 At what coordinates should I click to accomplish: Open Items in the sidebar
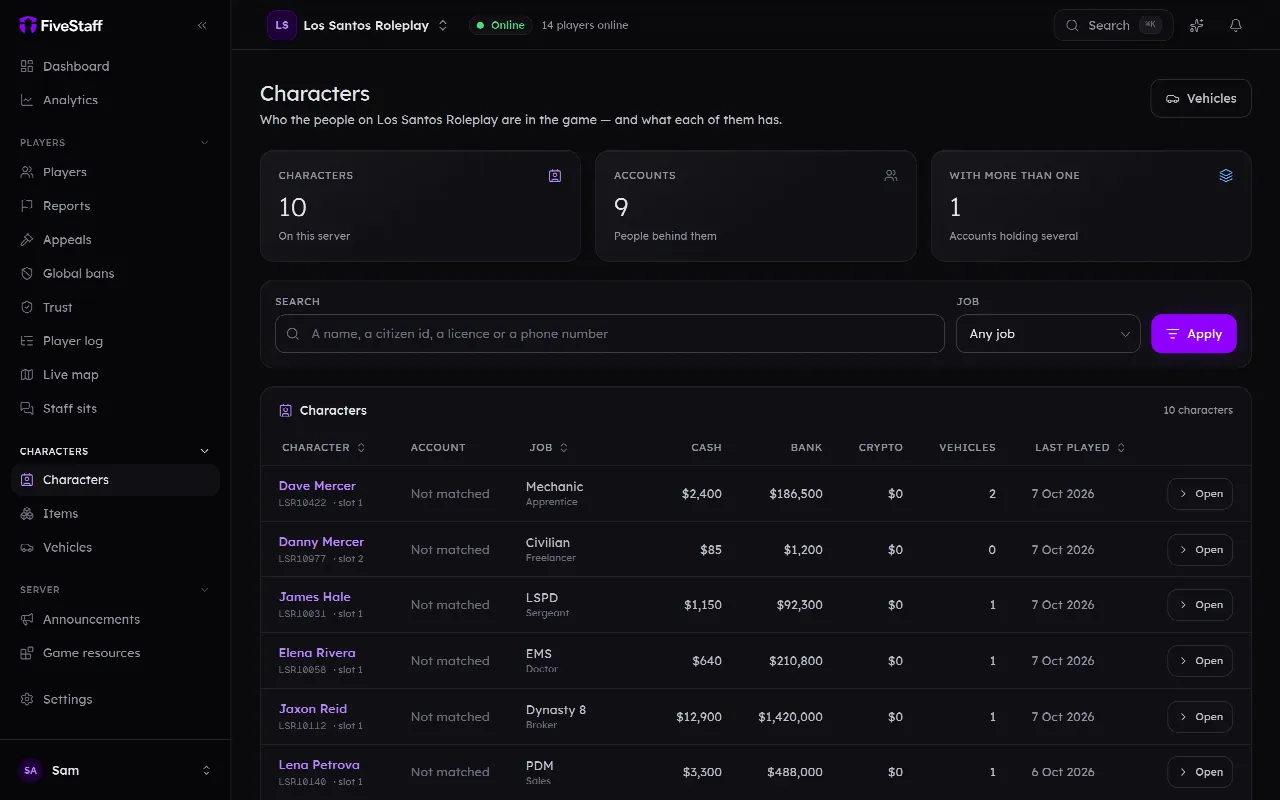[x=115, y=514]
